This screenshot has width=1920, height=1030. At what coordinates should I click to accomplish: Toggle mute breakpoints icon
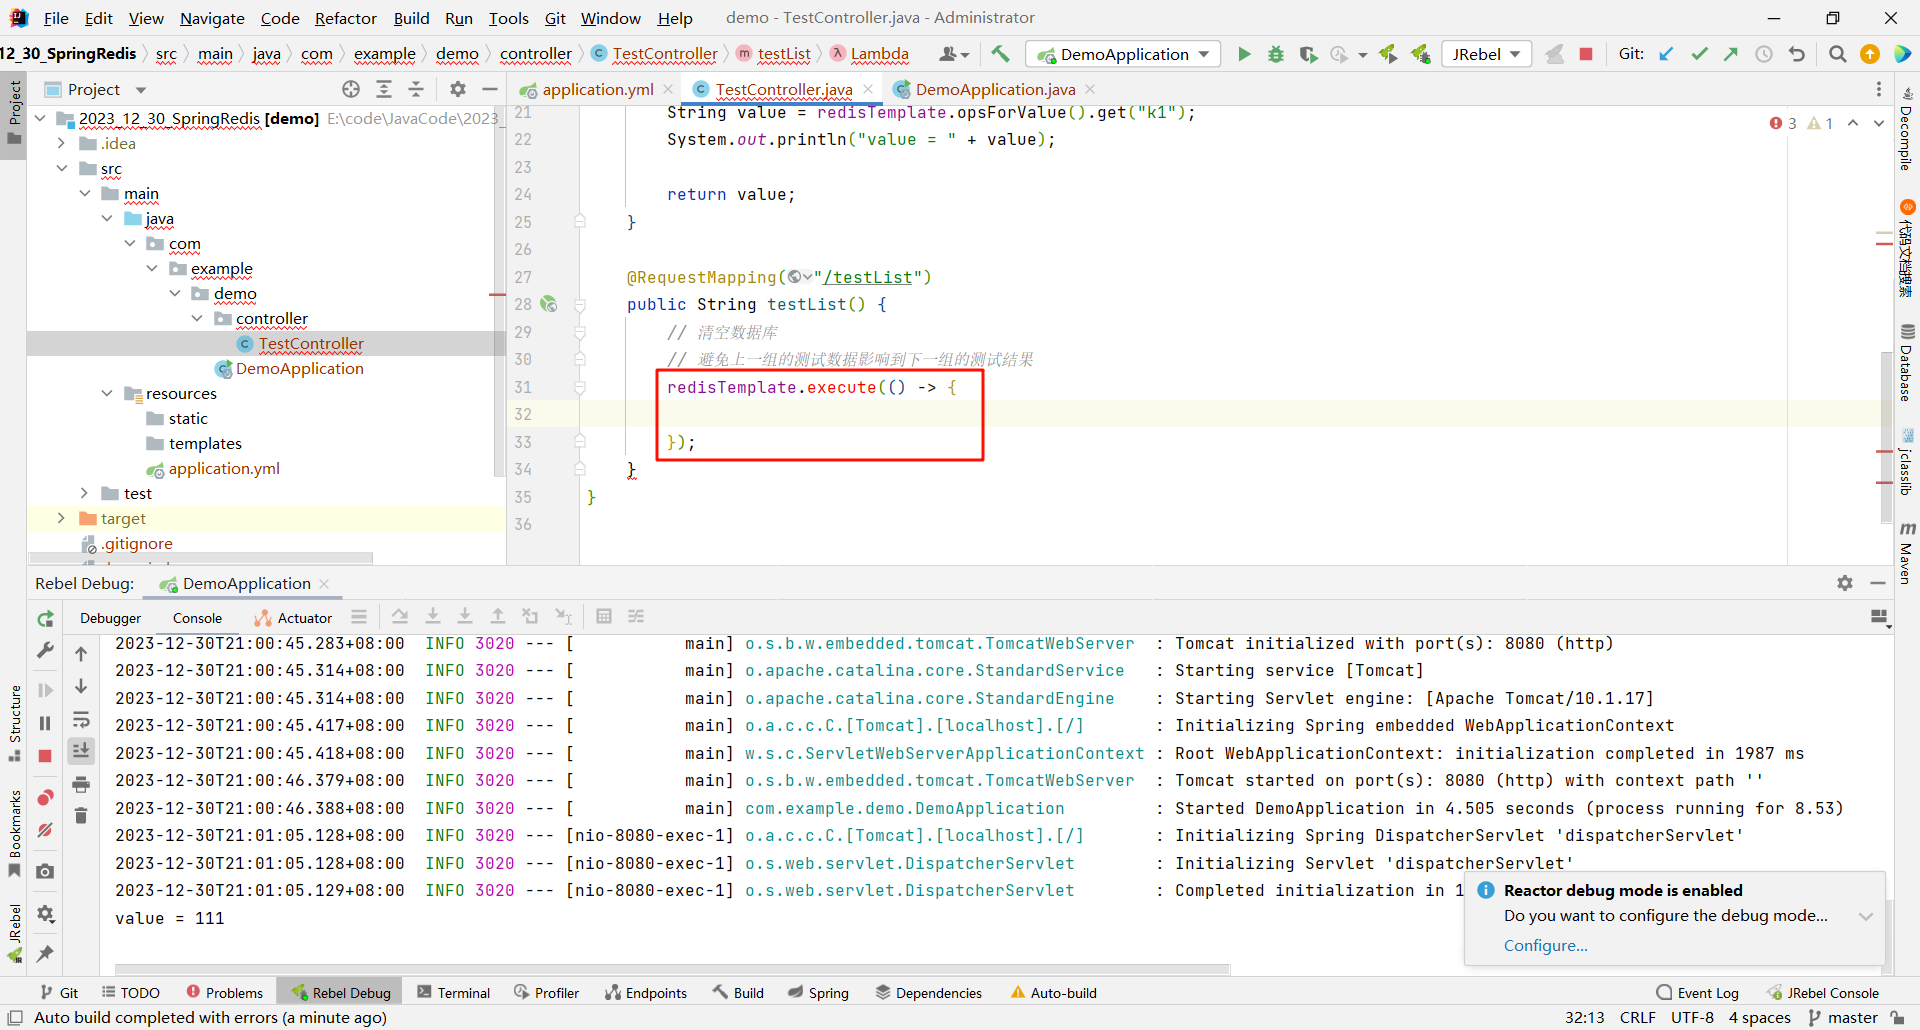click(x=45, y=830)
